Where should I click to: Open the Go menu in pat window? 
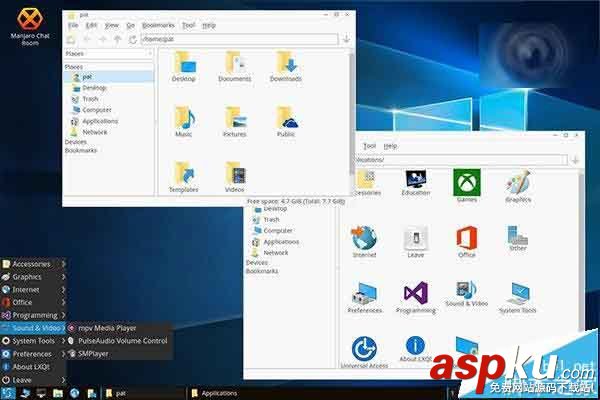coord(130,25)
